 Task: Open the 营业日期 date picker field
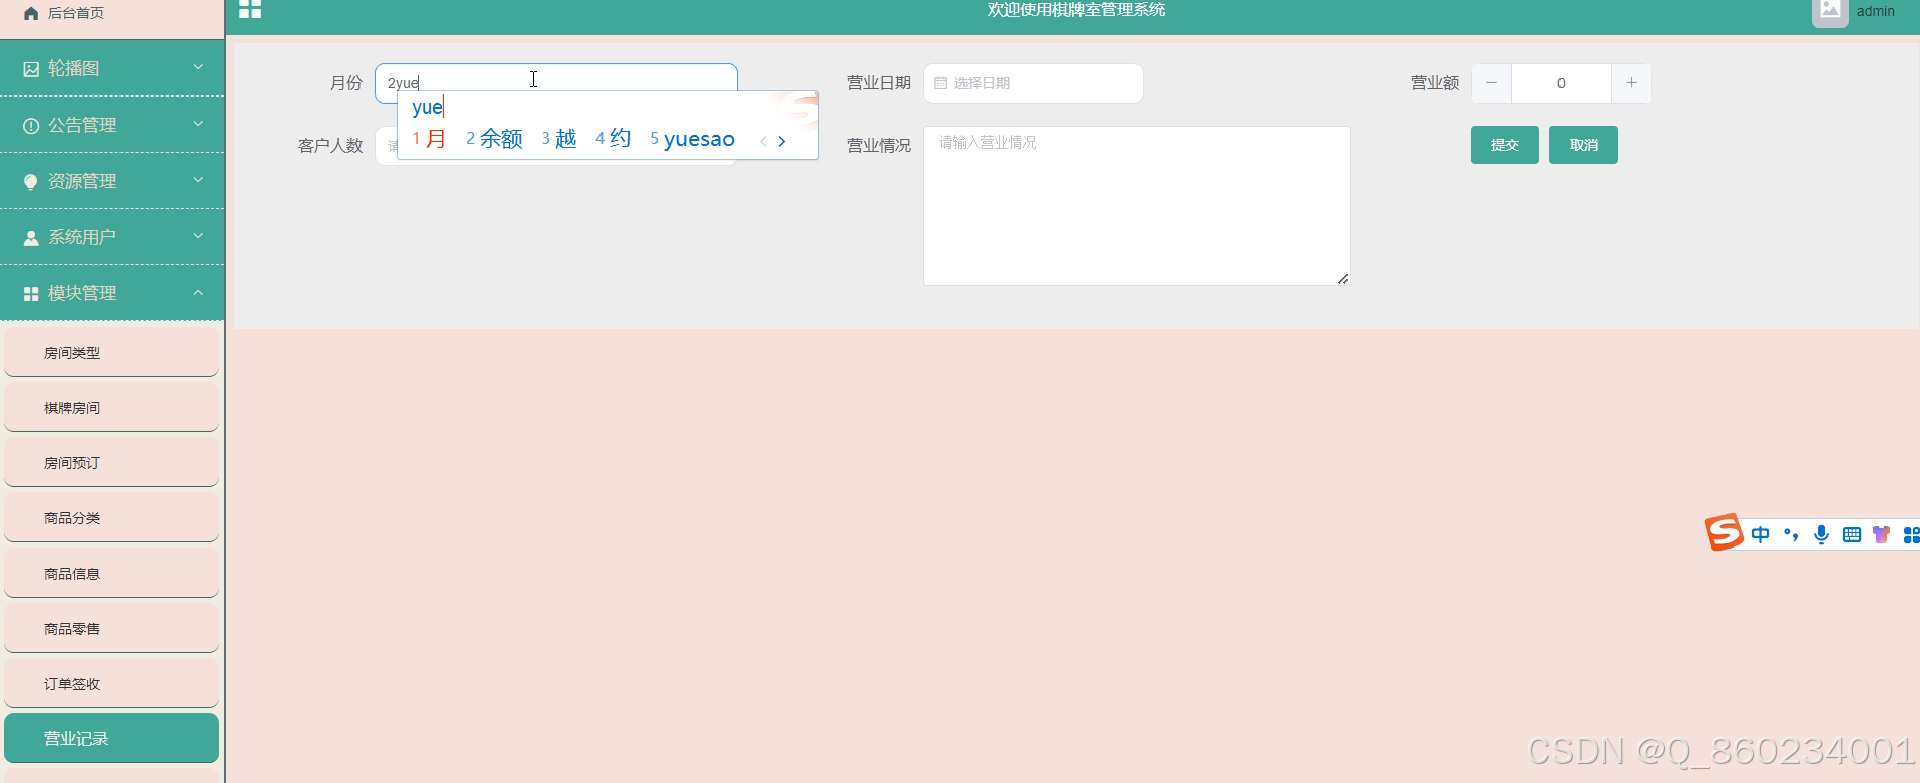(x=1033, y=83)
